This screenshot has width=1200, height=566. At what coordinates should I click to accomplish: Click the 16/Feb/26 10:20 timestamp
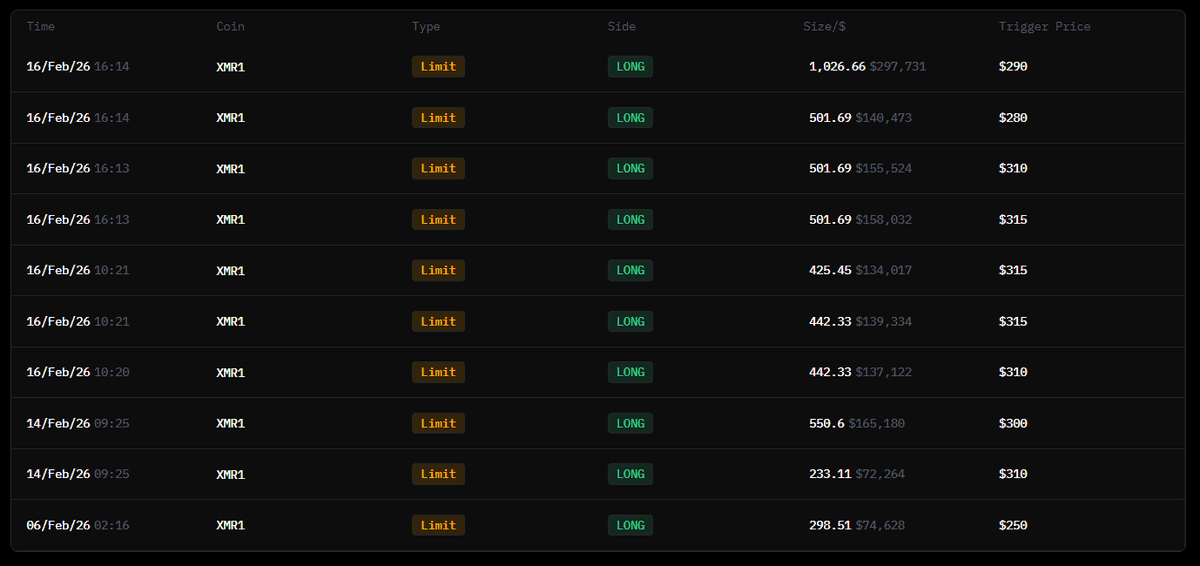(x=77, y=372)
